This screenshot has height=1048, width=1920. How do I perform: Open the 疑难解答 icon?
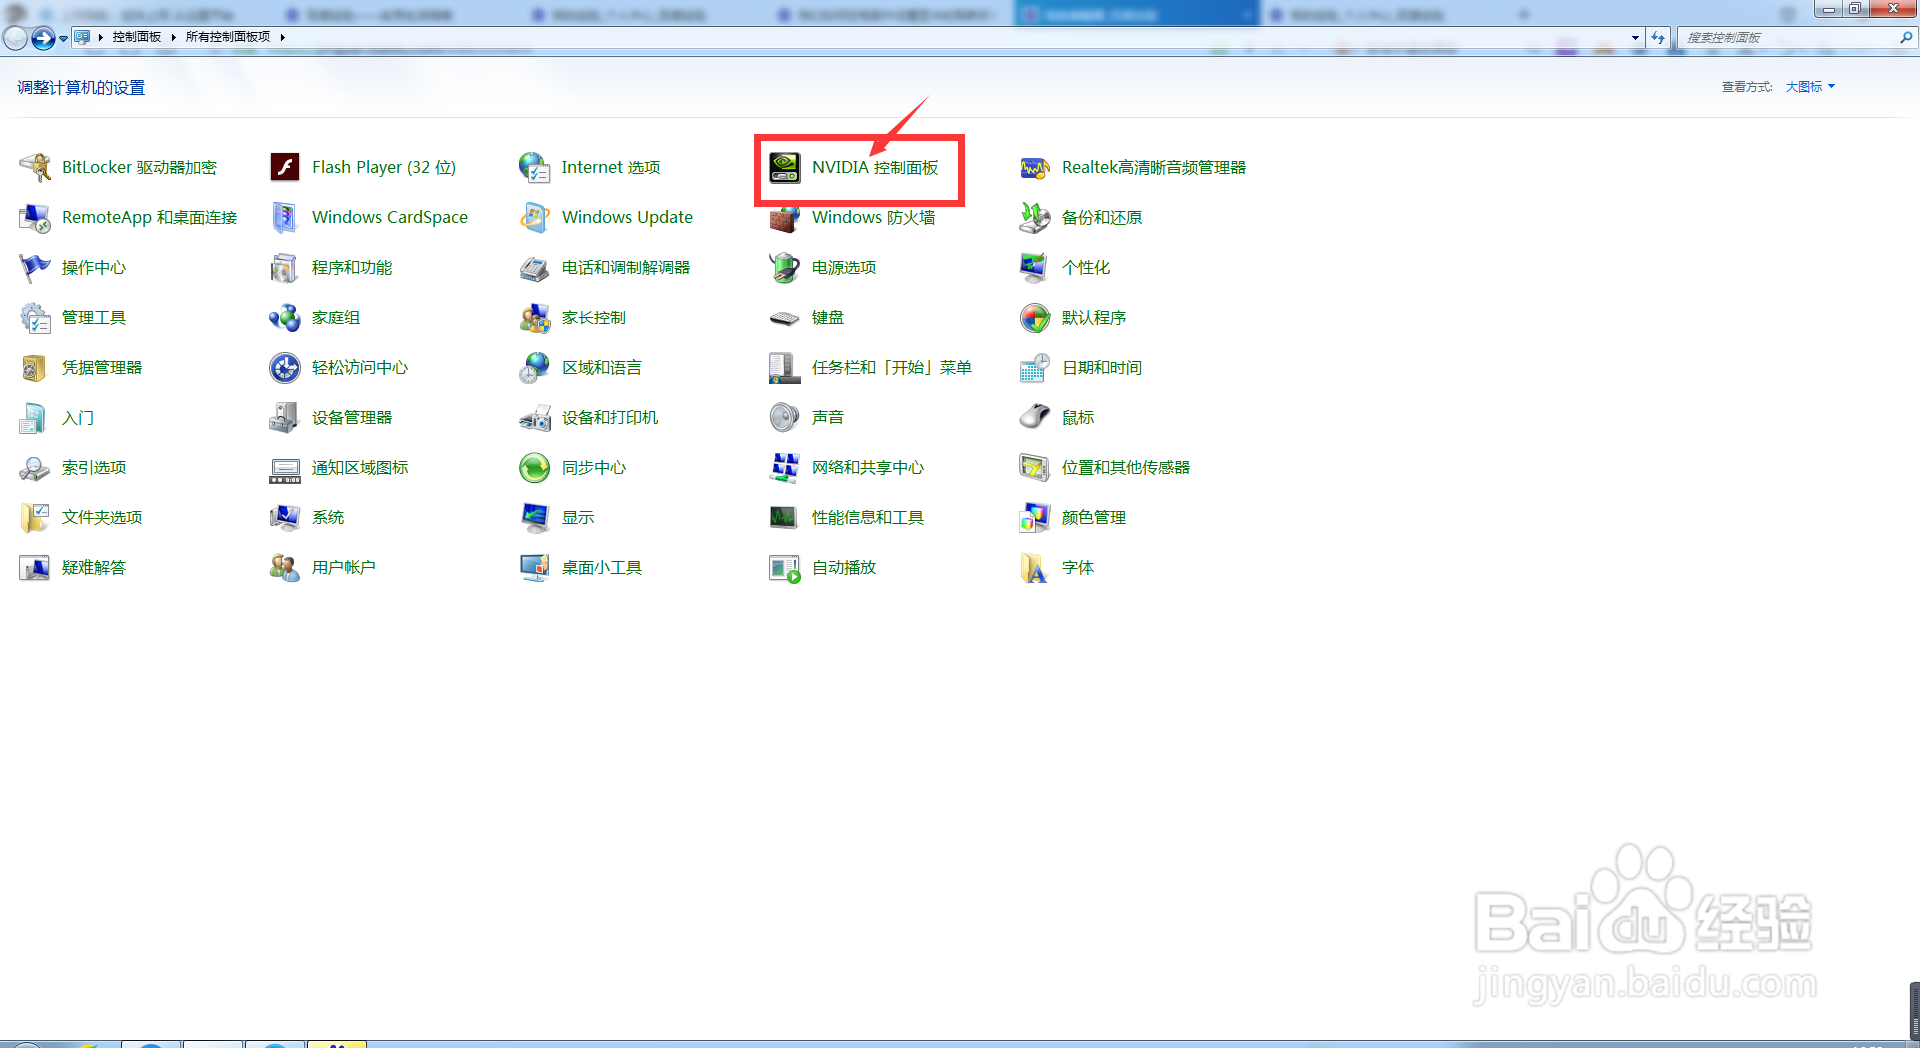tap(35, 567)
